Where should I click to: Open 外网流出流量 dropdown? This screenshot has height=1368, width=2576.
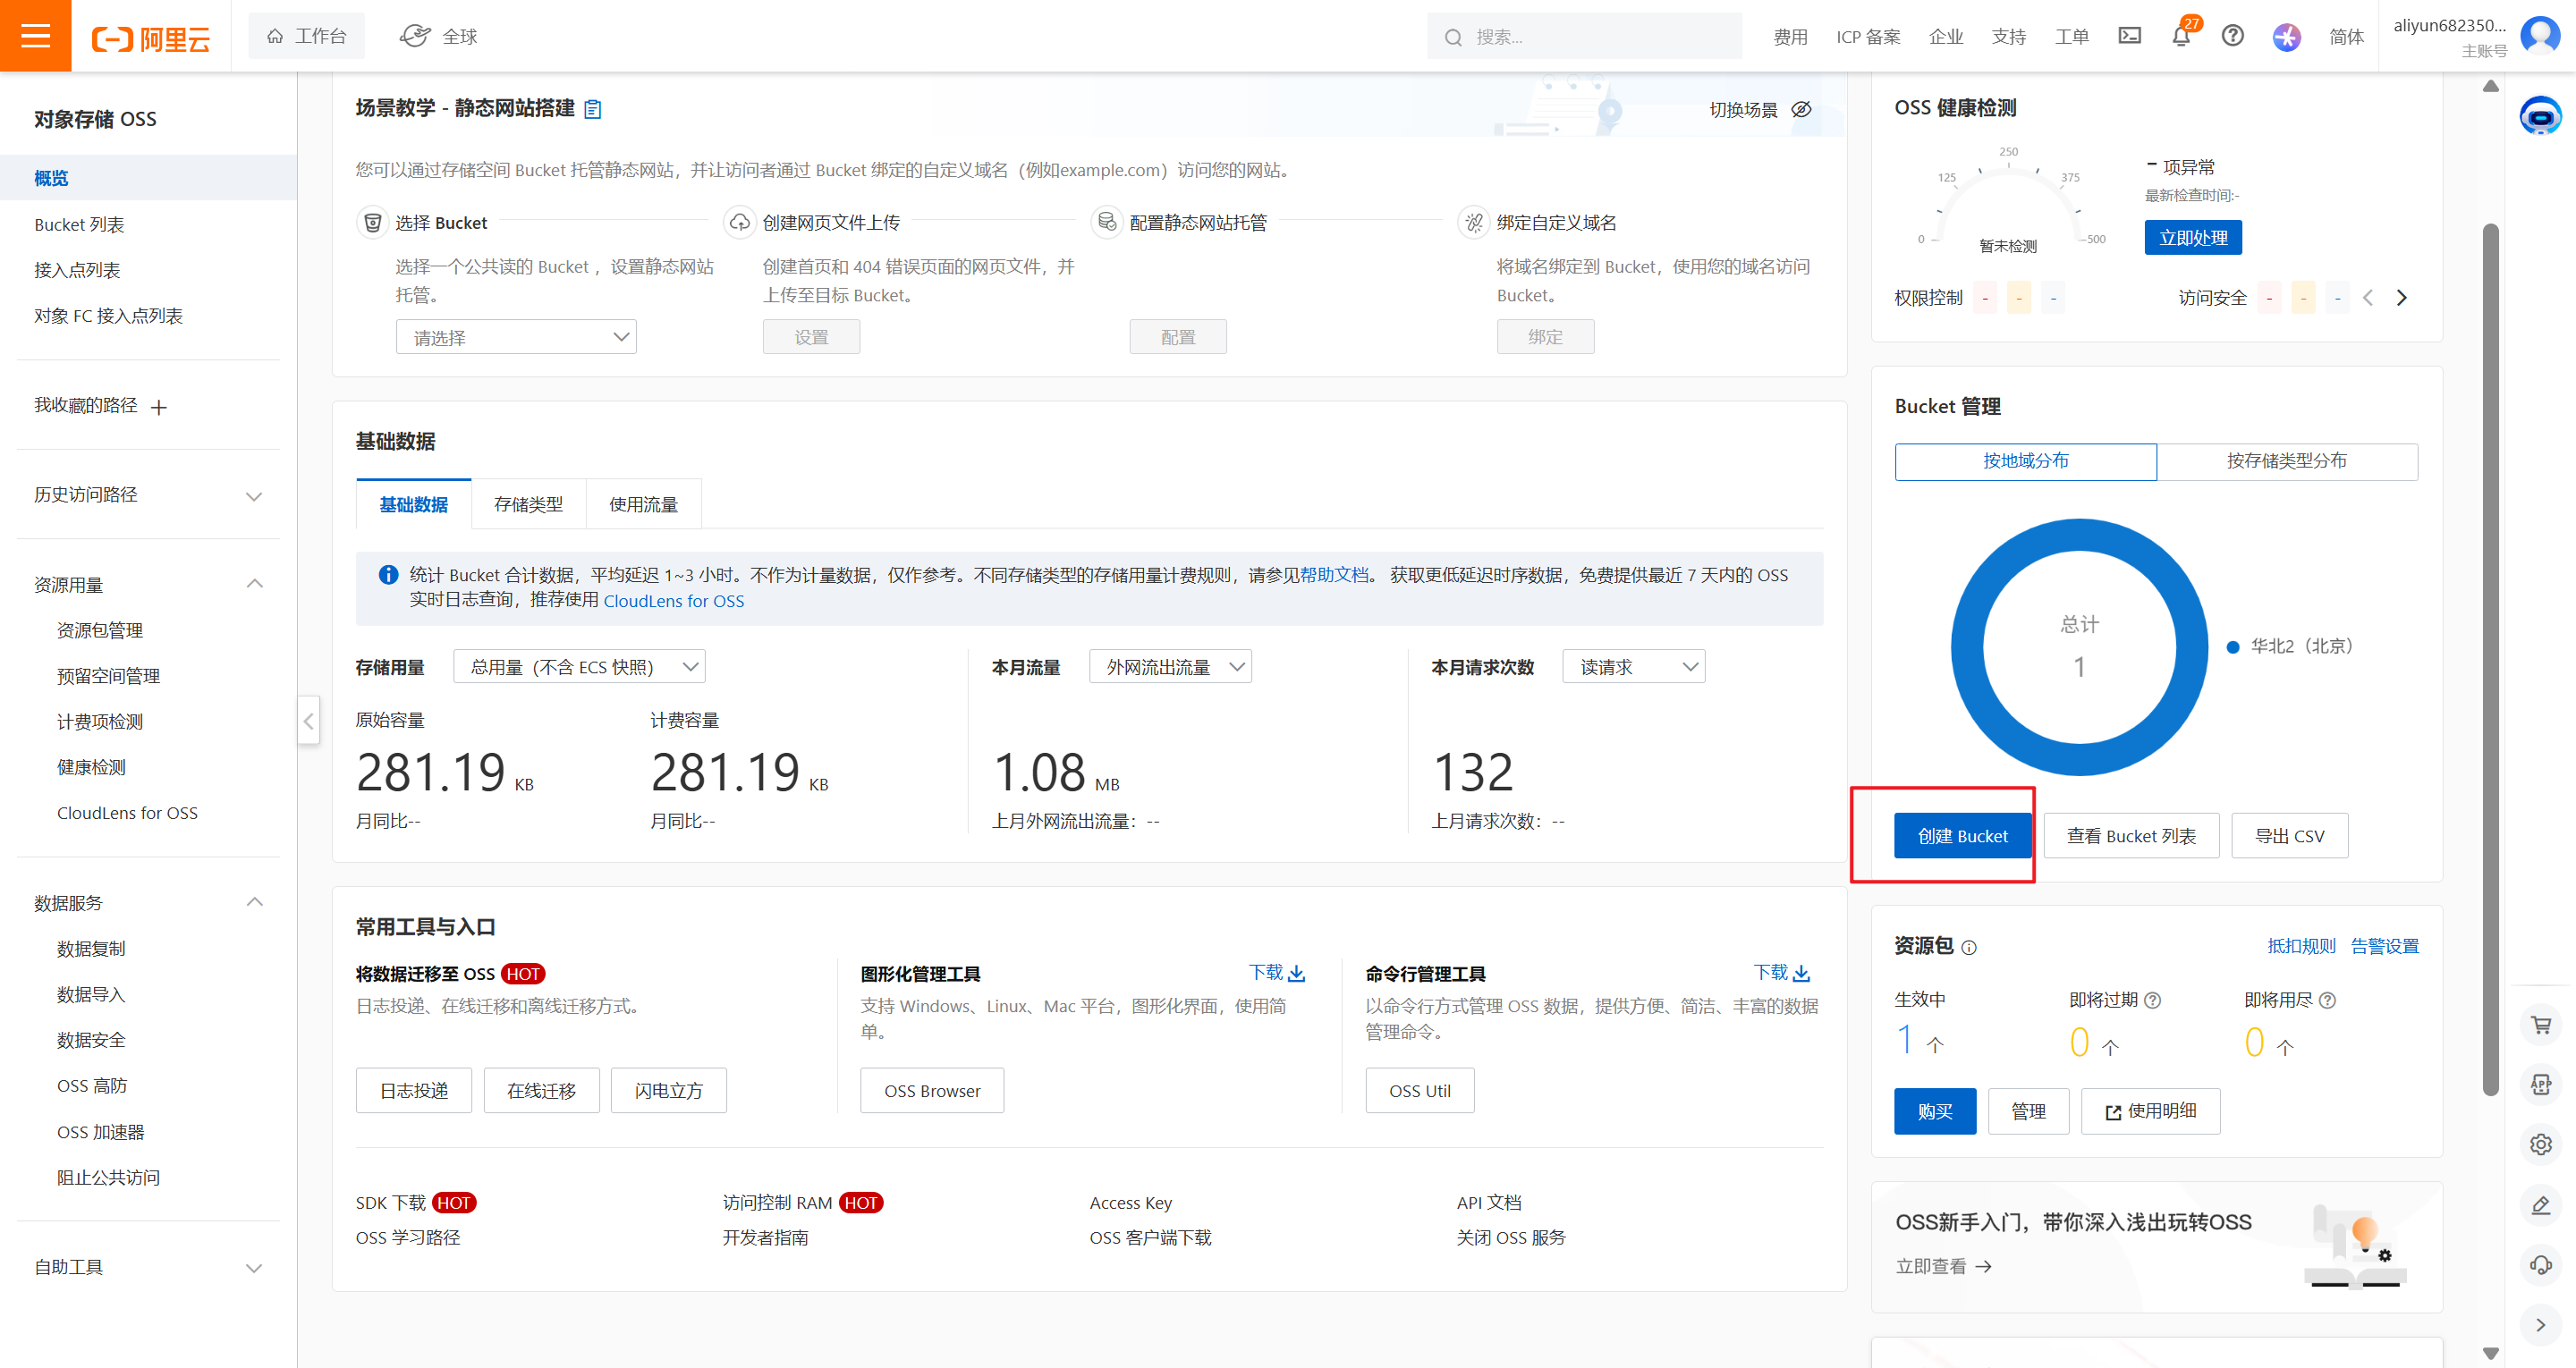(x=1170, y=666)
